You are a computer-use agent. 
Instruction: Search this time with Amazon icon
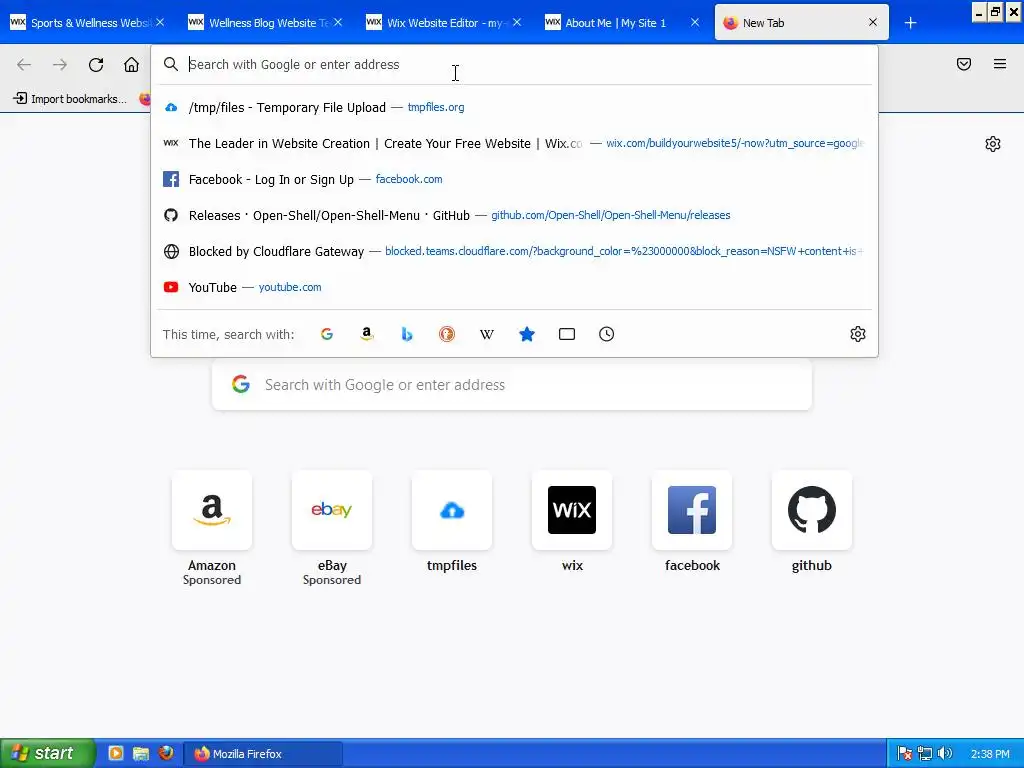[367, 334]
